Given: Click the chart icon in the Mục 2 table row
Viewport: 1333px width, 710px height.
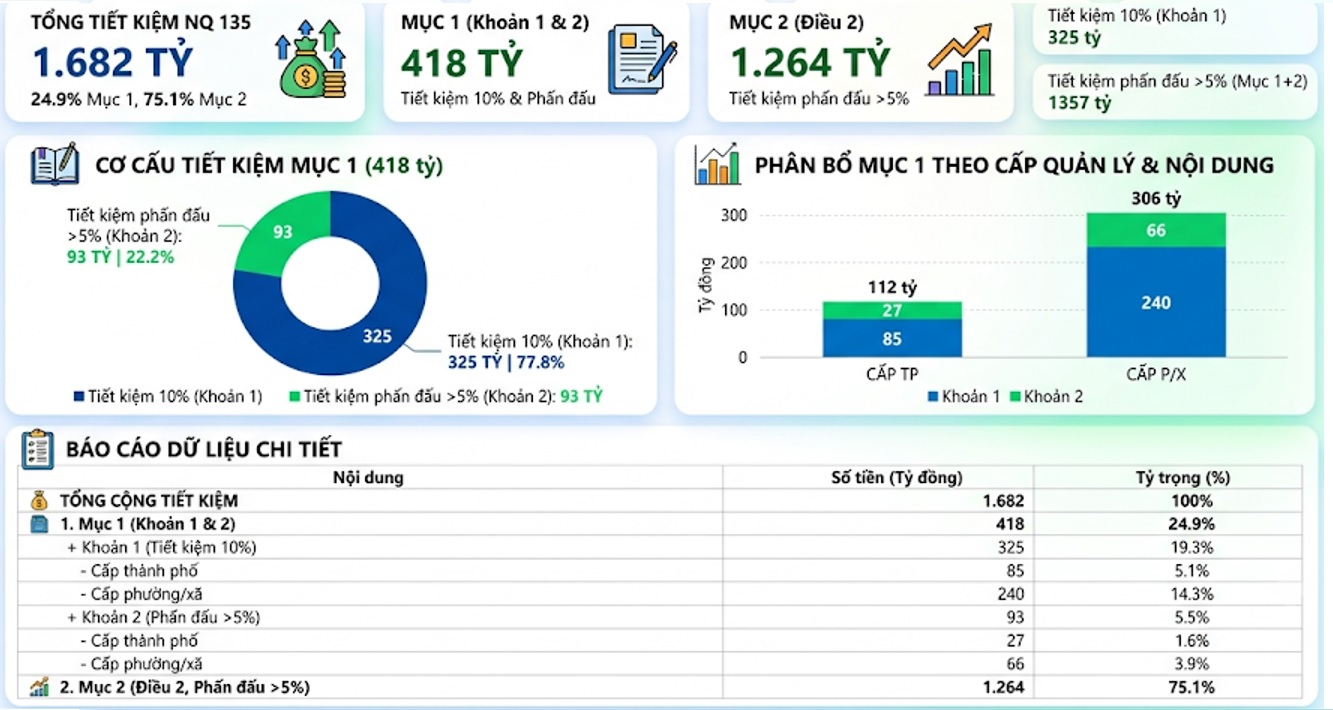Looking at the screenshot, I should pos(39,687).
